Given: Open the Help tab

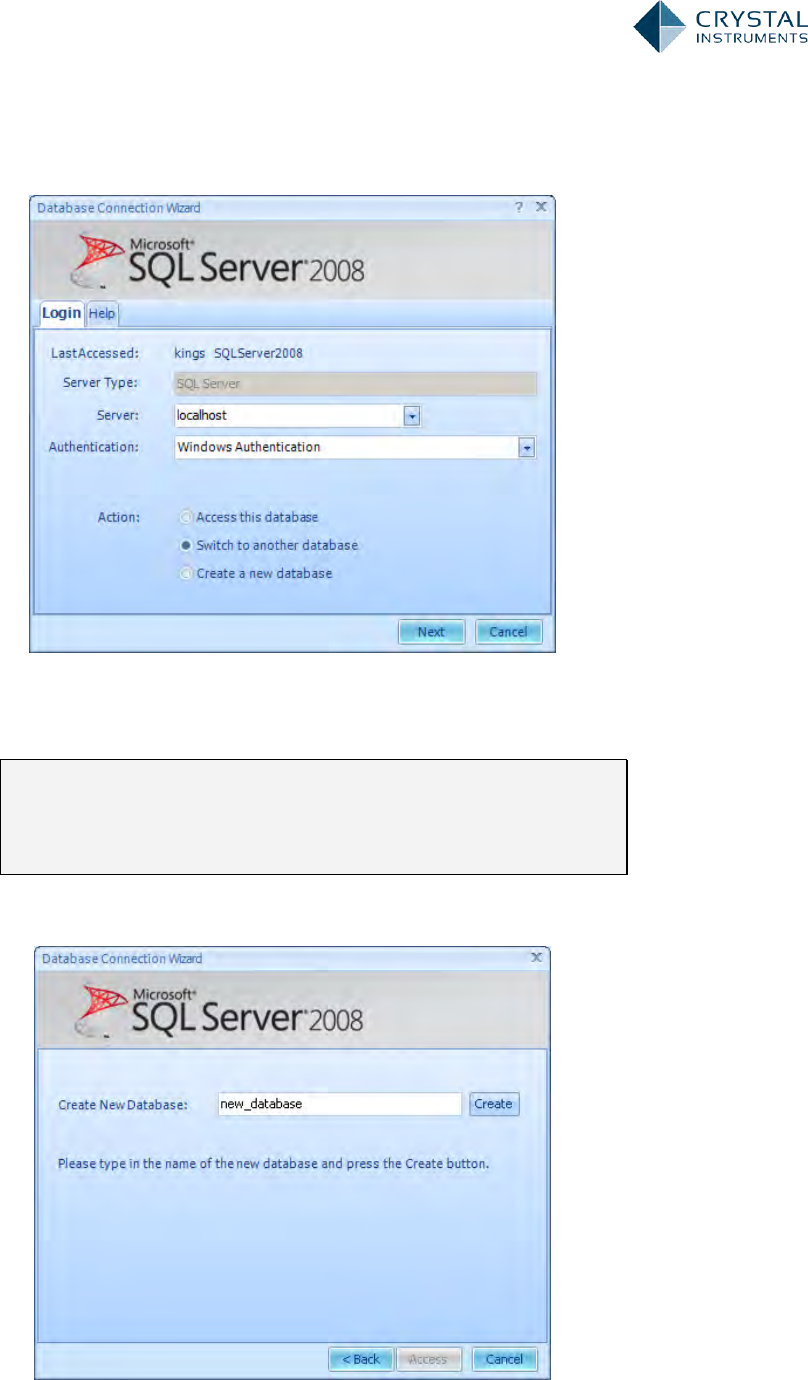Looking at the screenshot, I should tap(102, 314).
